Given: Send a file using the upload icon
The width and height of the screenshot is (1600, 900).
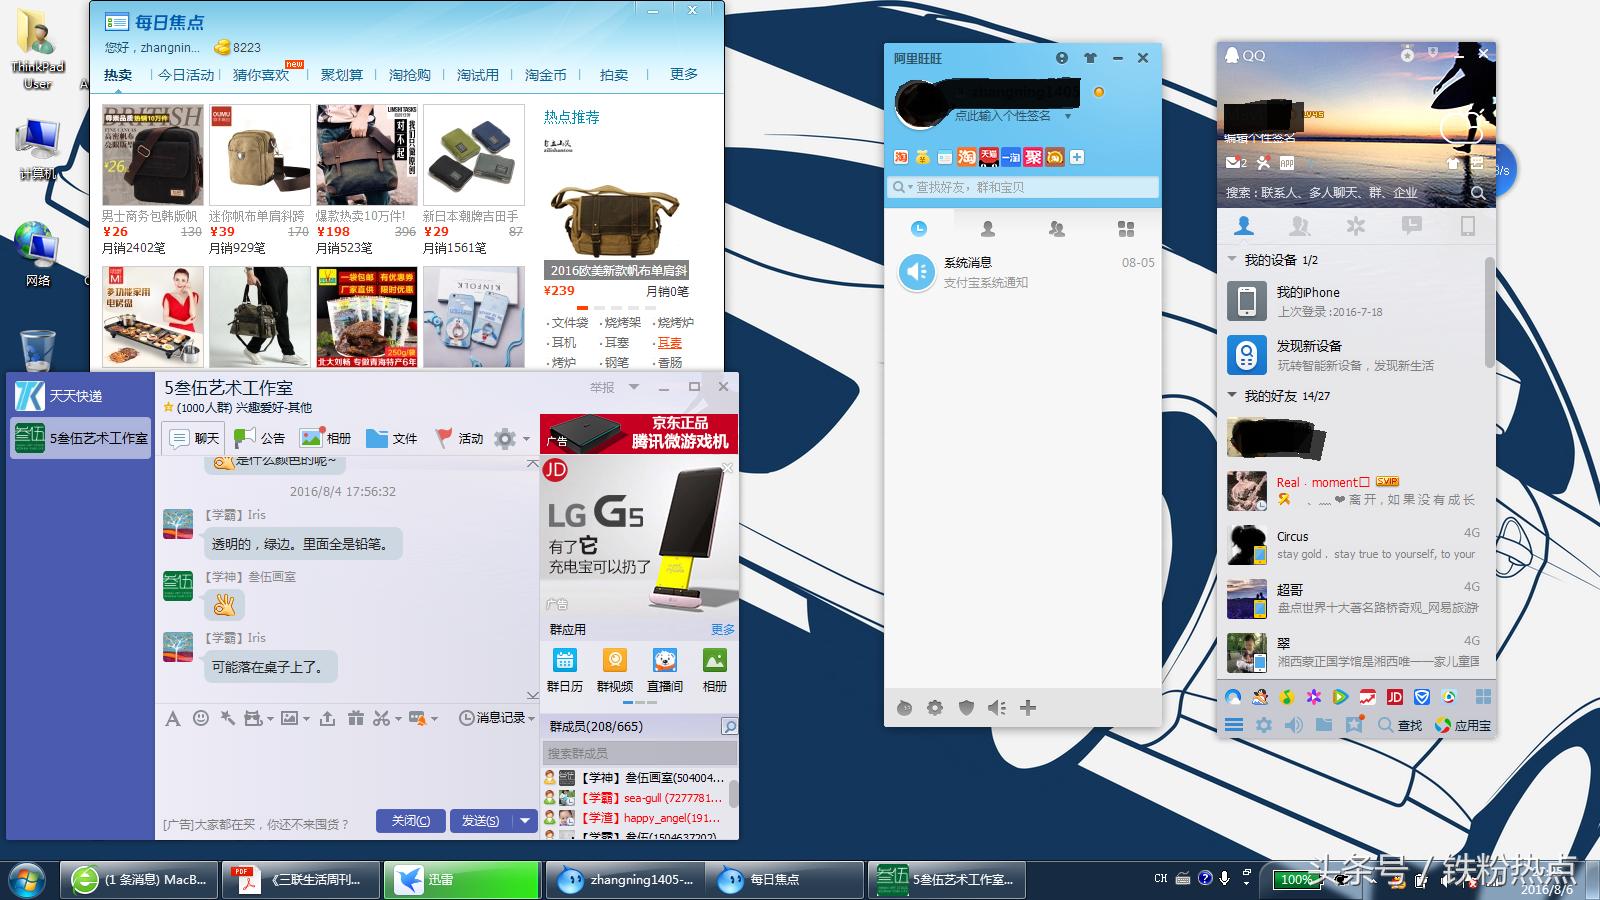Looking at the screenshot, I should click(329, 718).
